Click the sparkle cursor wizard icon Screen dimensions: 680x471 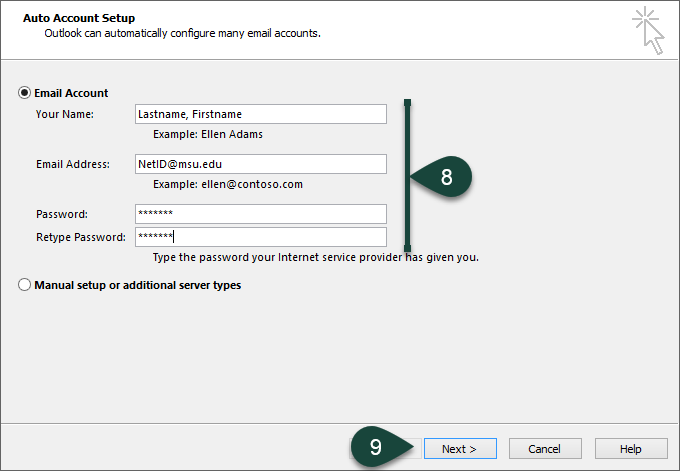[647, 29]
